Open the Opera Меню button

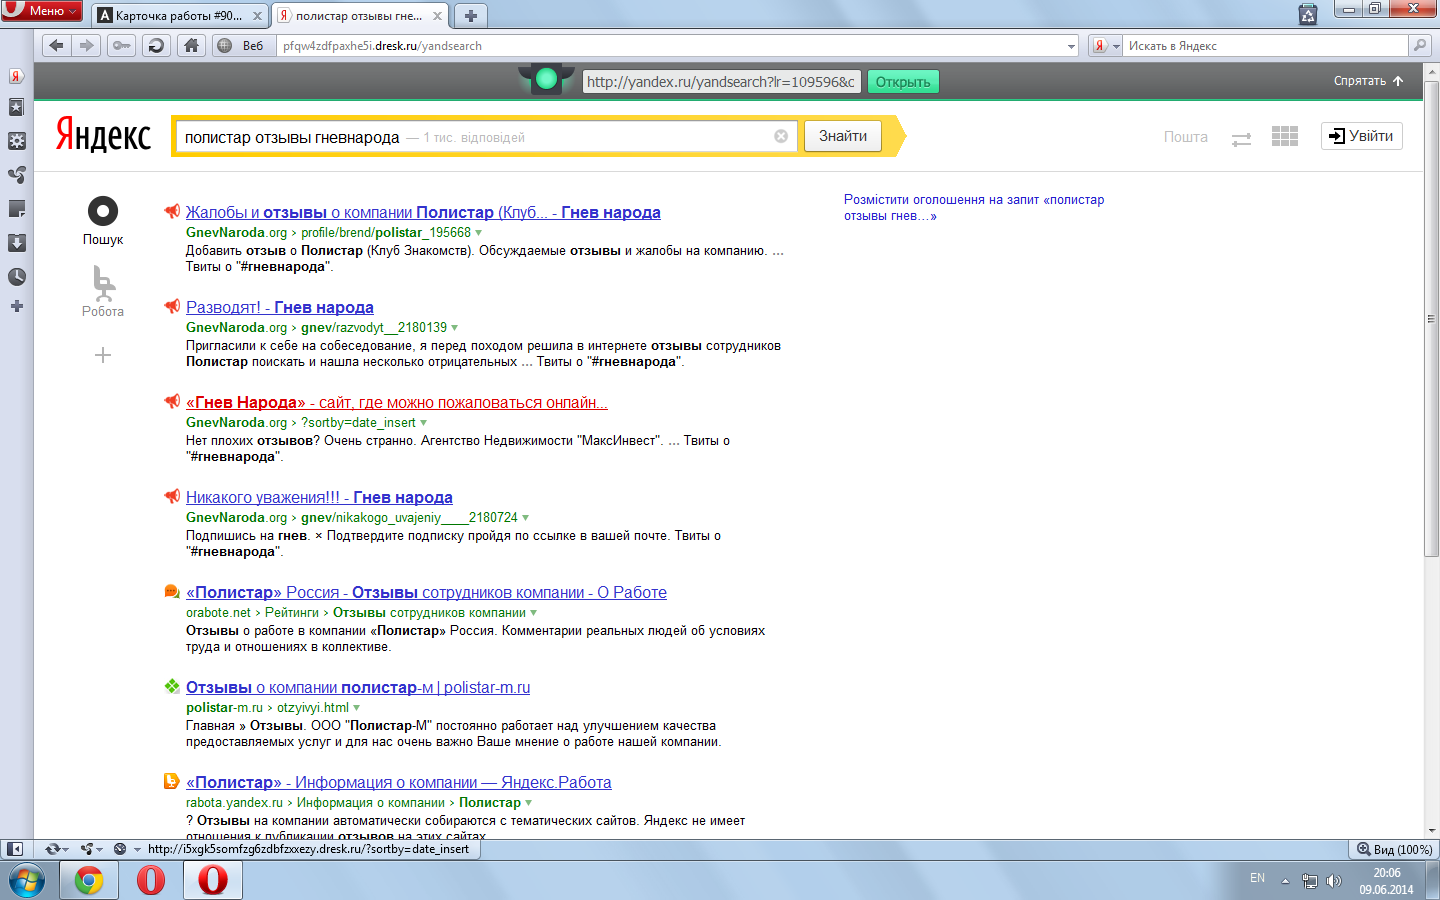pyautogui.click(x=42, y=10)
